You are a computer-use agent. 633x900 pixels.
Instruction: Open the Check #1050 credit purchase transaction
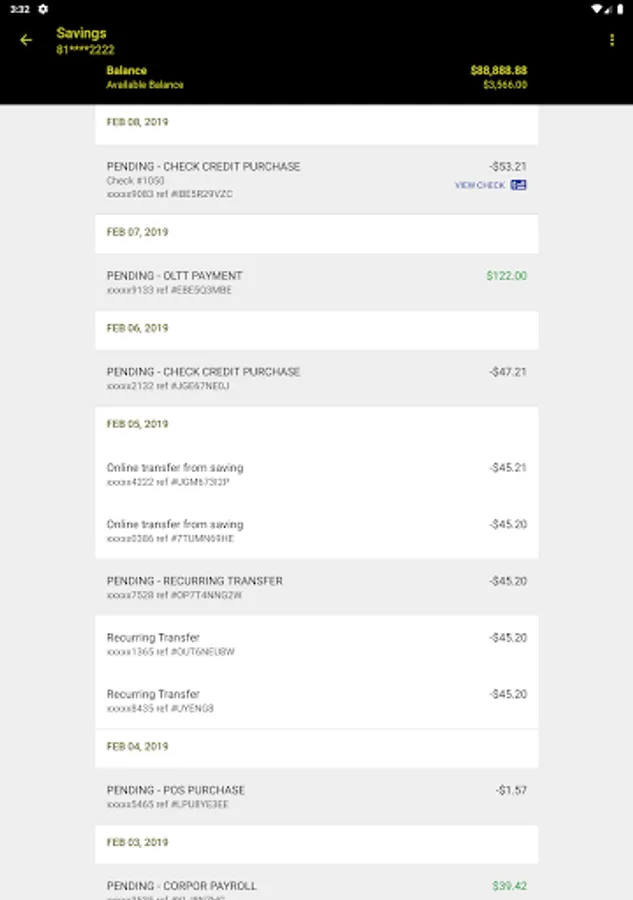coord(250,179)
